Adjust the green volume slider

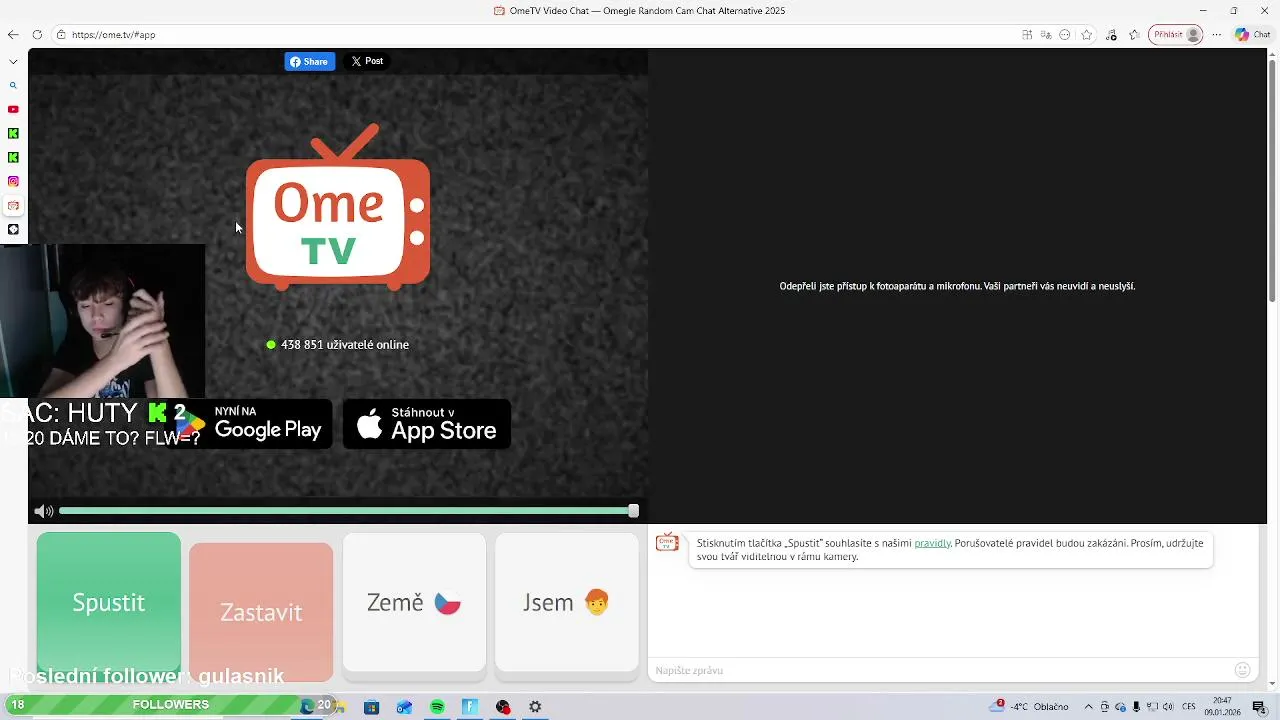(348, 511)
